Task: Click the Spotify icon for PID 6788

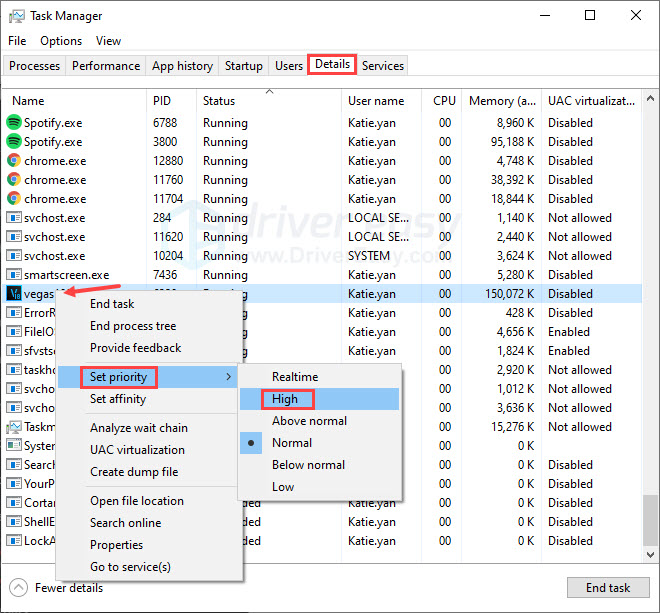Action: [x=14, y=123]
